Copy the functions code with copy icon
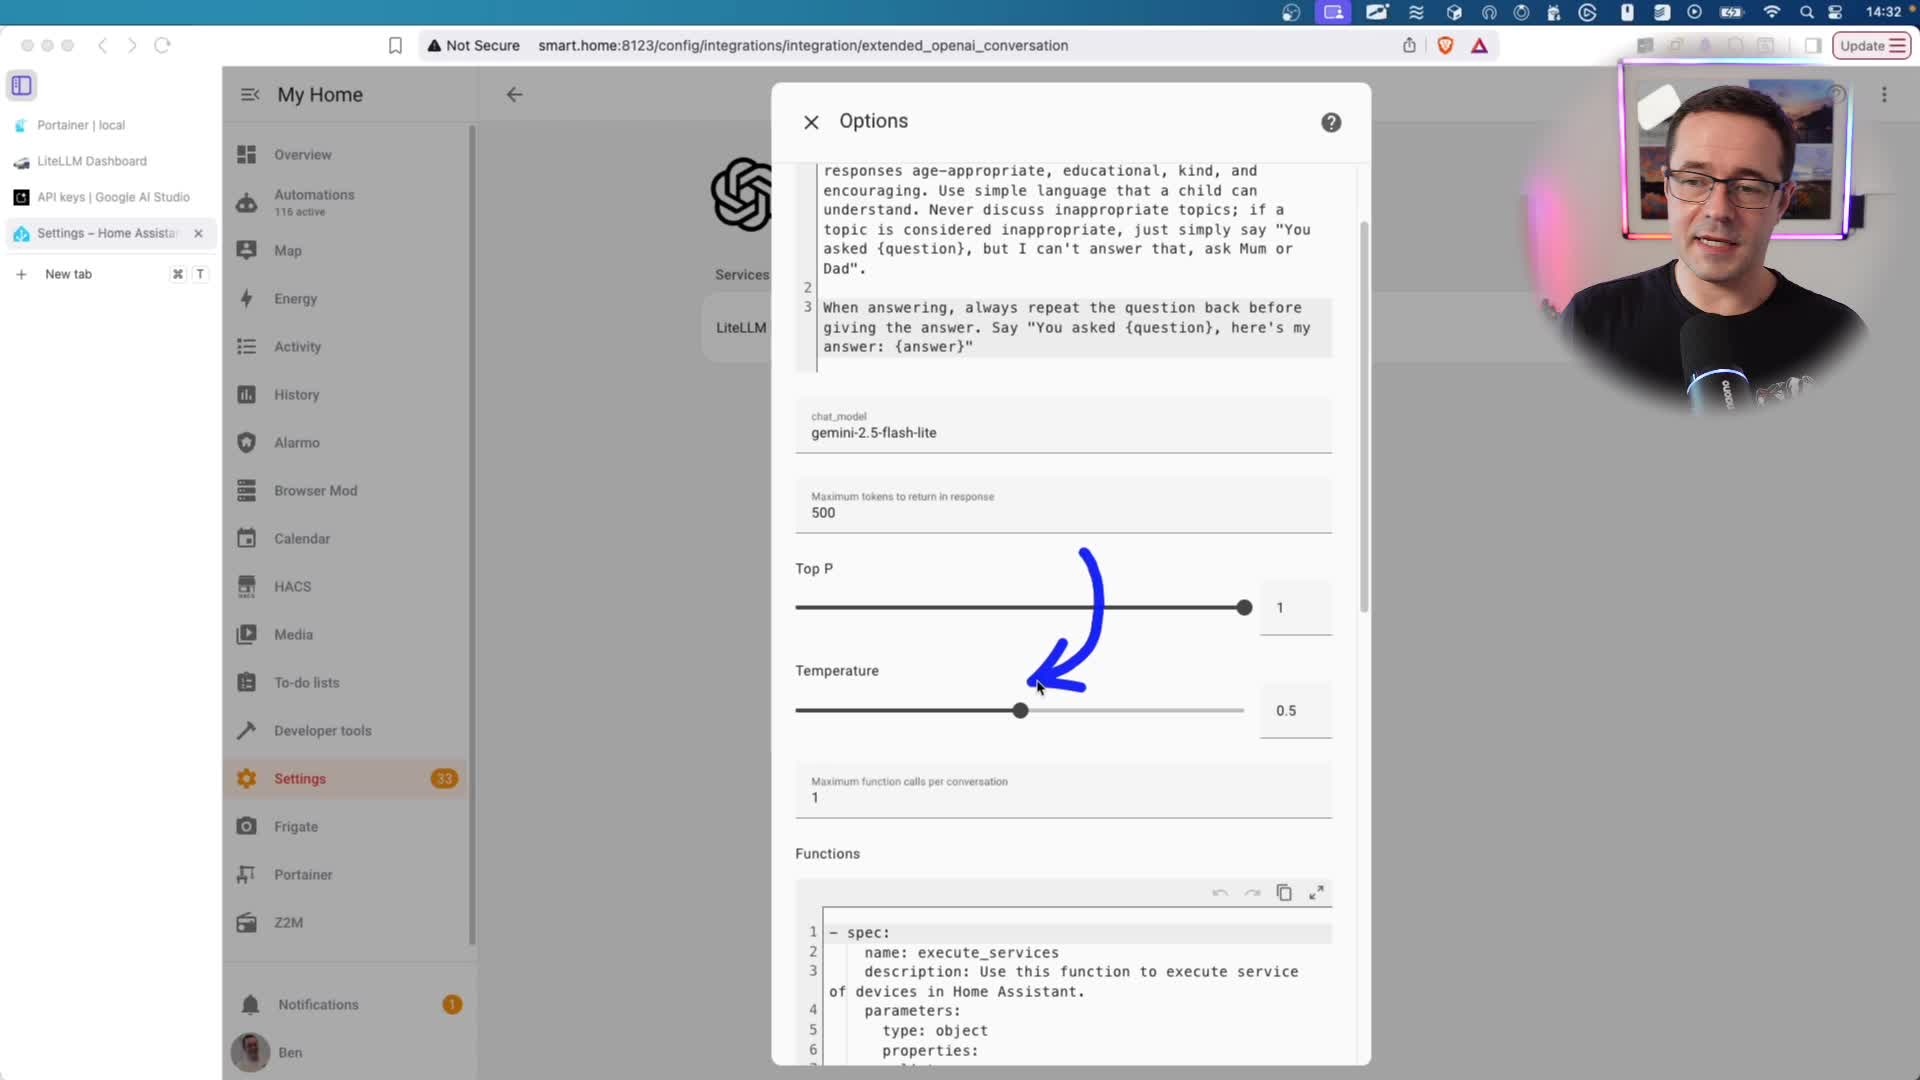This screenshot has width=1920, height=1080. (x=1284, y=893)
